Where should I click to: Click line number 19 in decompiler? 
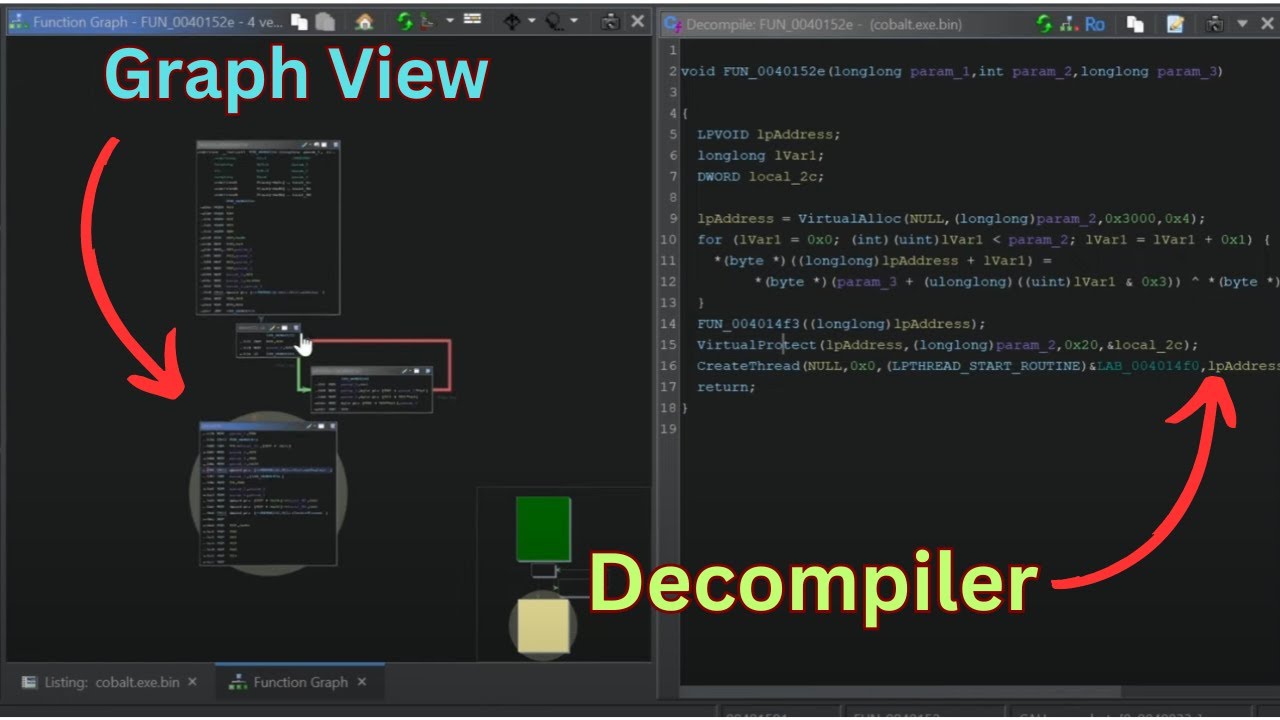(x=670, y=429)
